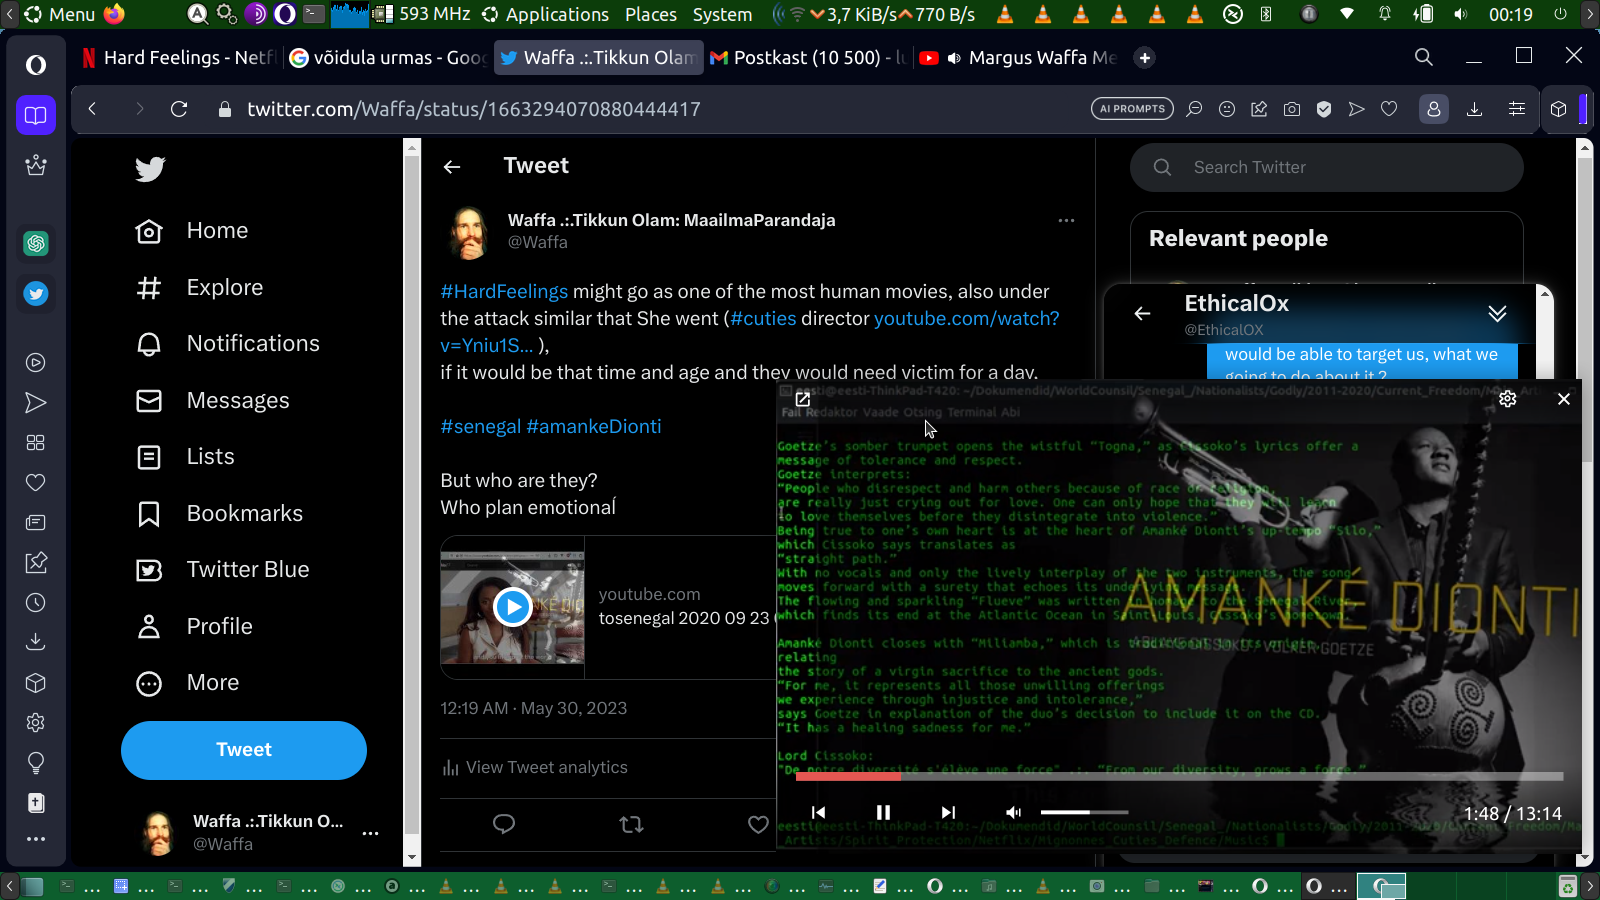Pause the video pop-out playback

[x=883, y=812]
